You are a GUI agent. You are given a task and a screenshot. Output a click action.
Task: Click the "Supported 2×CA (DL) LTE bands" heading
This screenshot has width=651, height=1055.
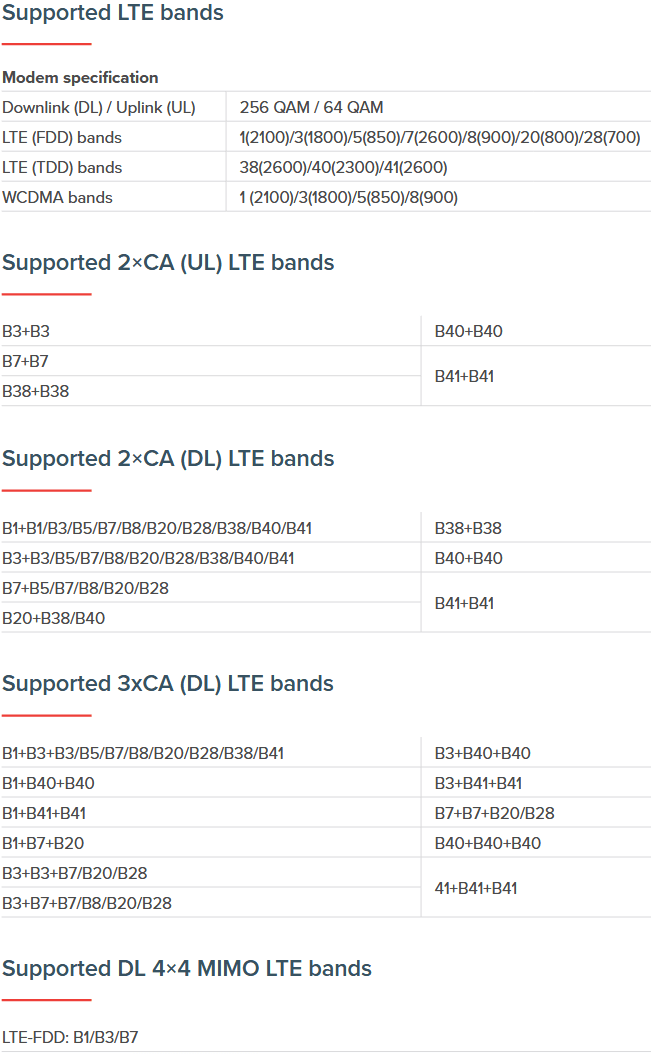click(168, 459)
